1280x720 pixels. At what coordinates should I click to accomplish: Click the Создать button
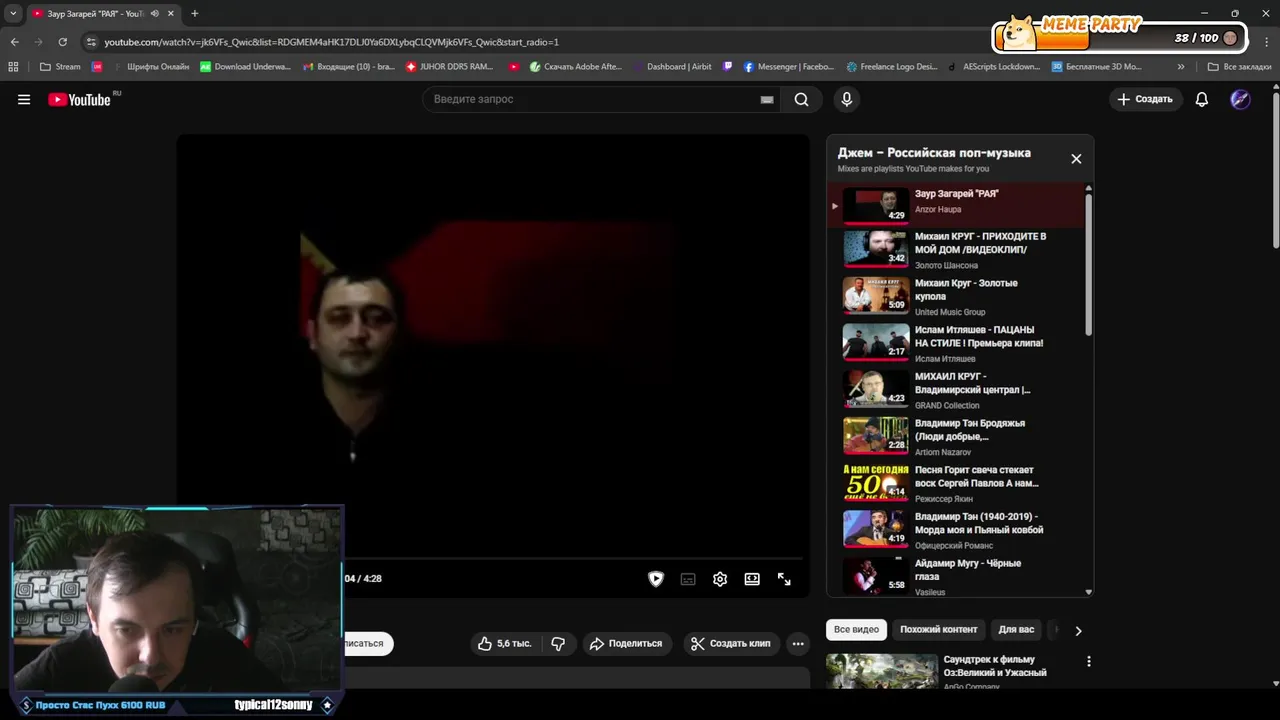point(1145,99)
